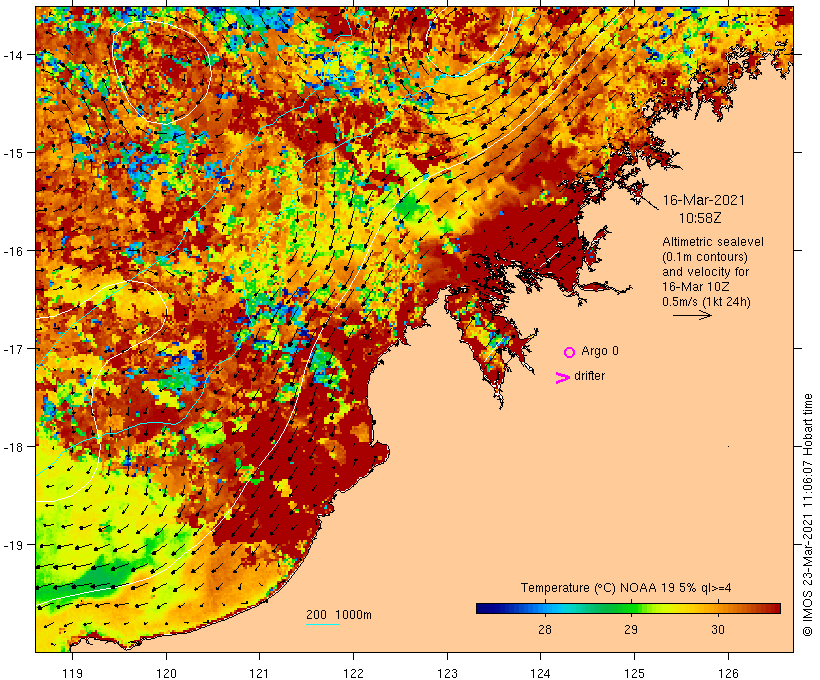
Task: Click the '200 1000m' depth contour label
Action: coord(339,615)
